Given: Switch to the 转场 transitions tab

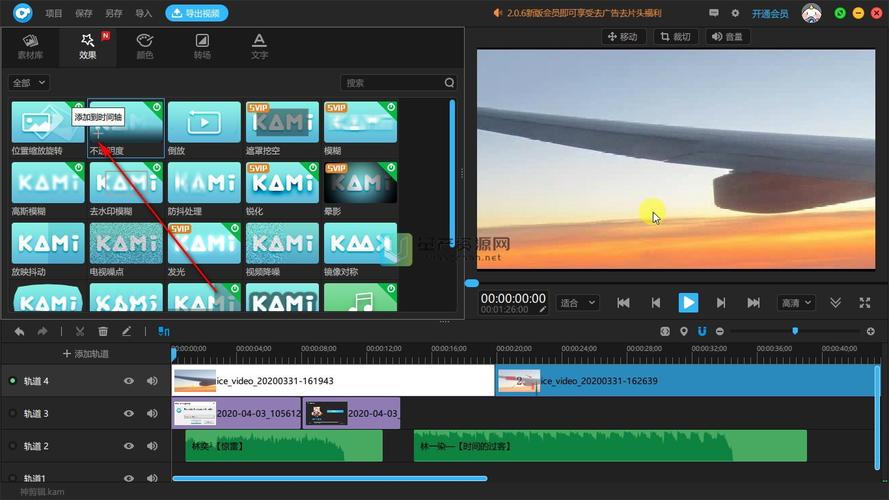Looking at the screenshot, I should pyautogui.click(x=202, y=46).
